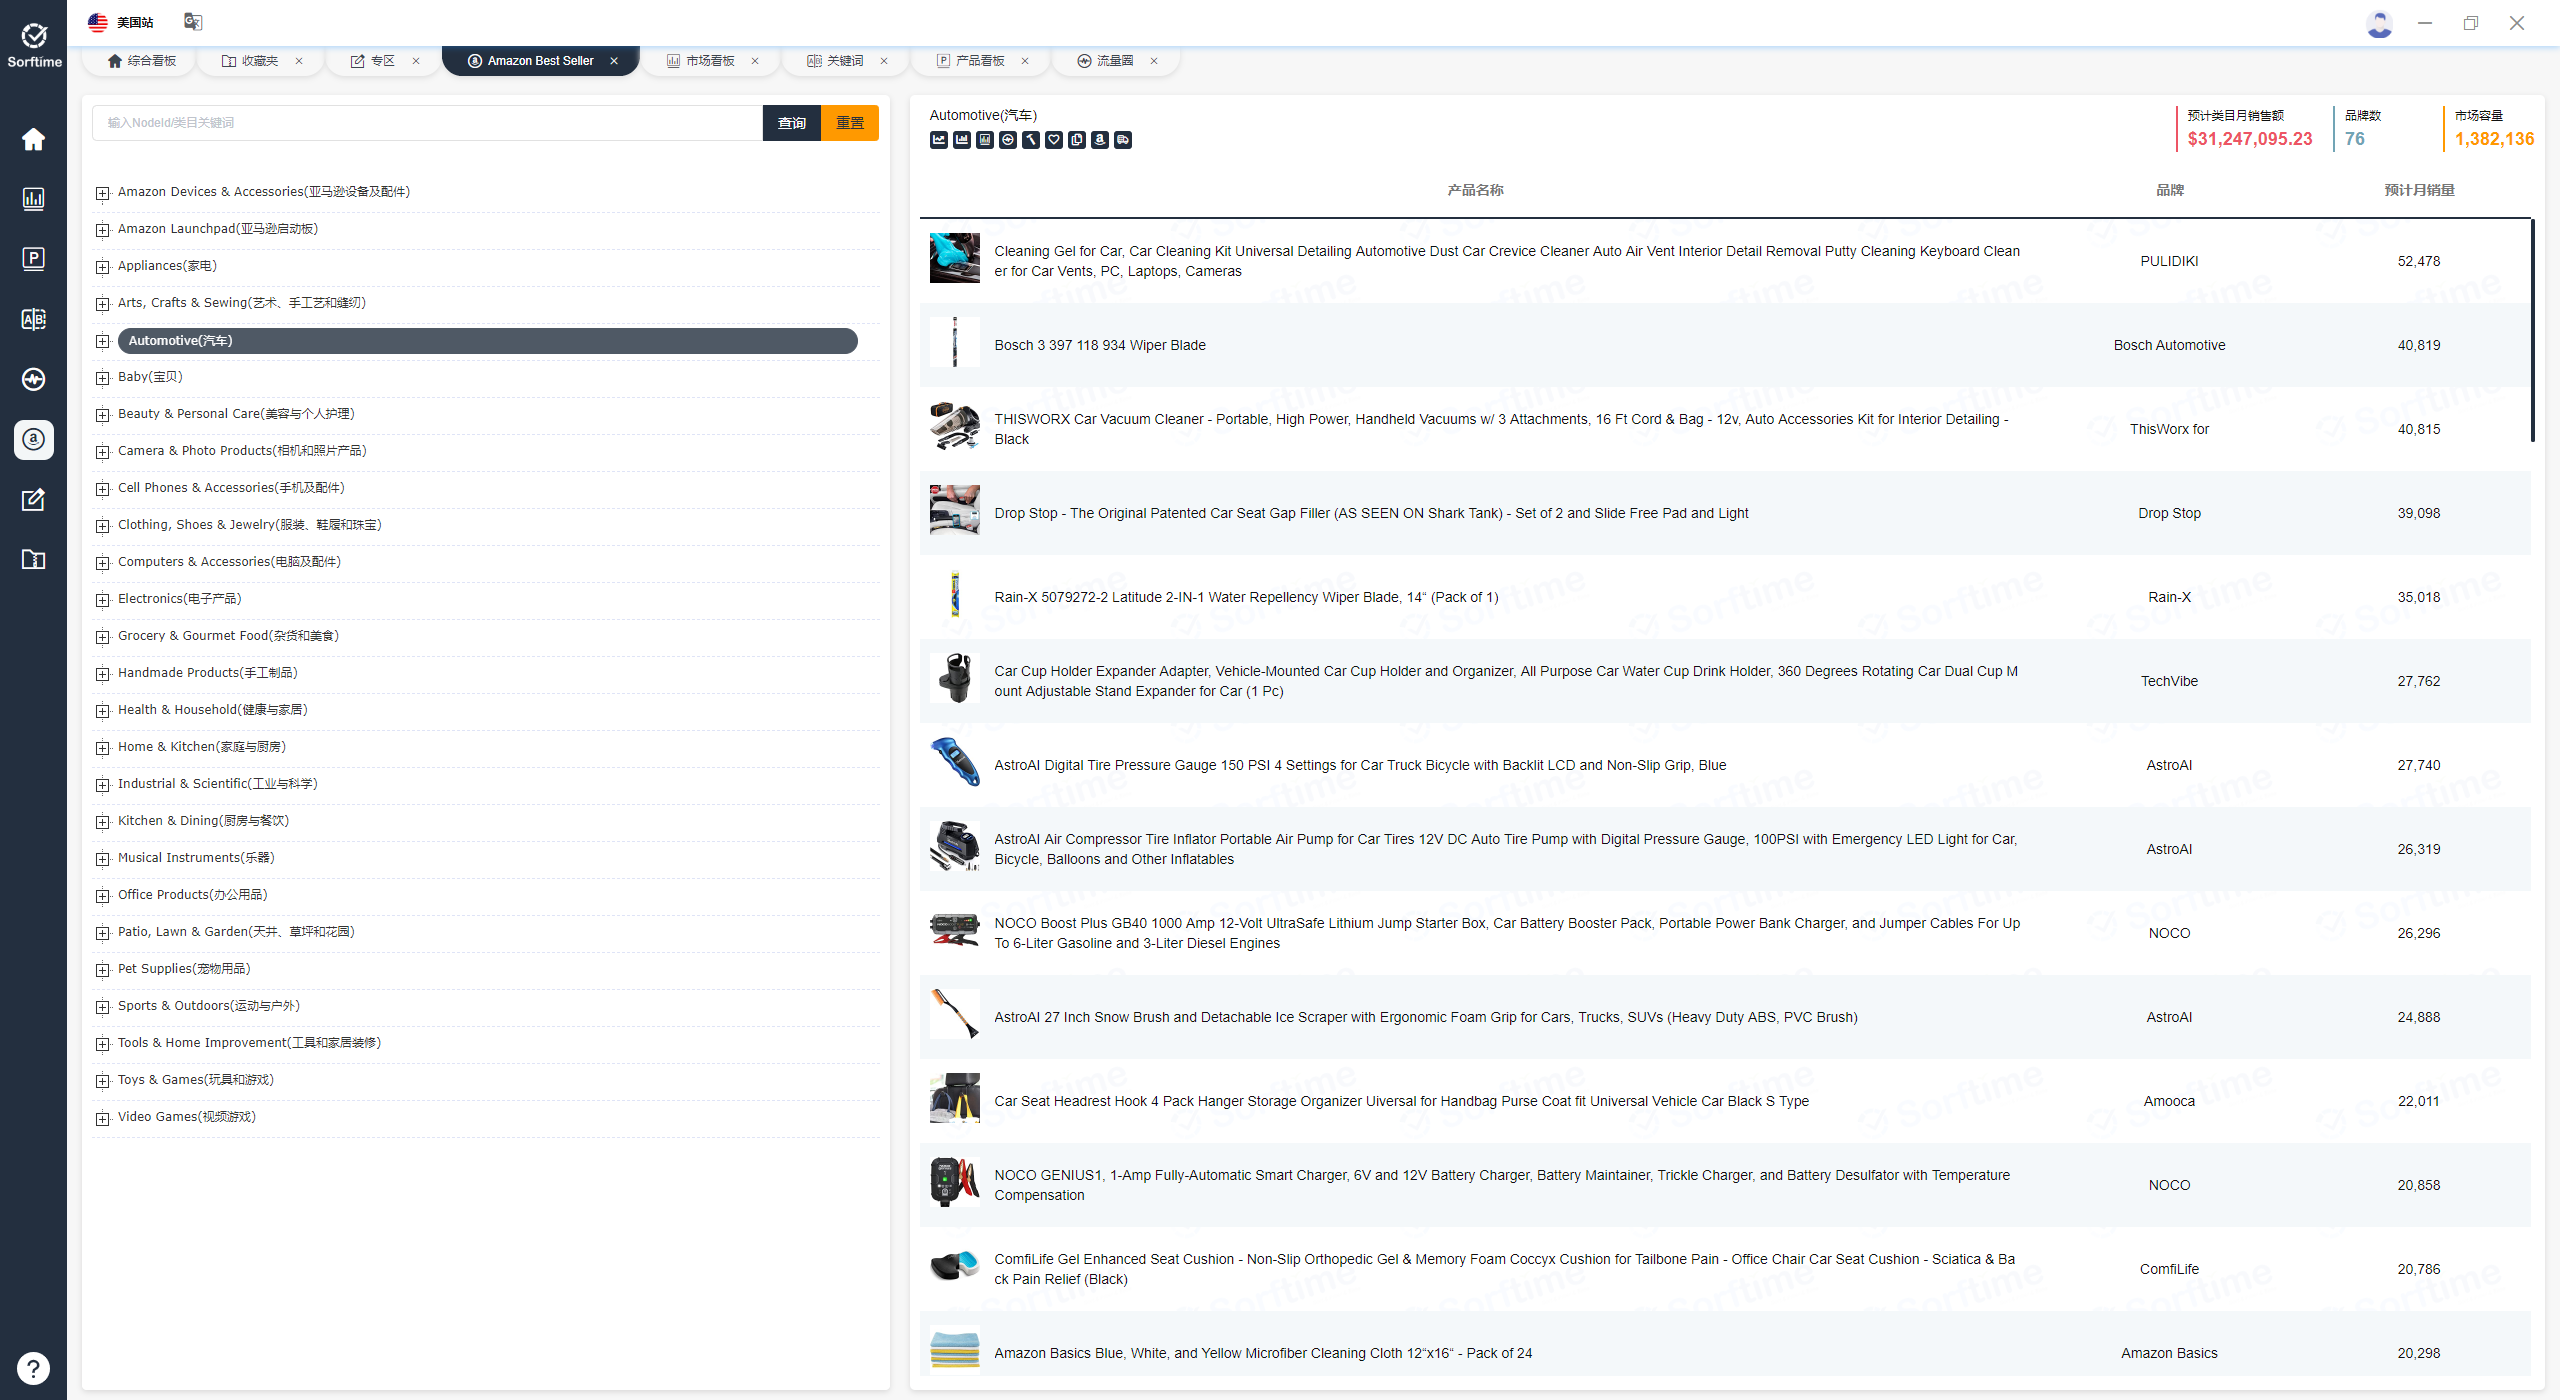Open the Drop Stop Seat Gap Filler title
The height and width of the screenshot is (1400, 2560).
(1371, 513)
